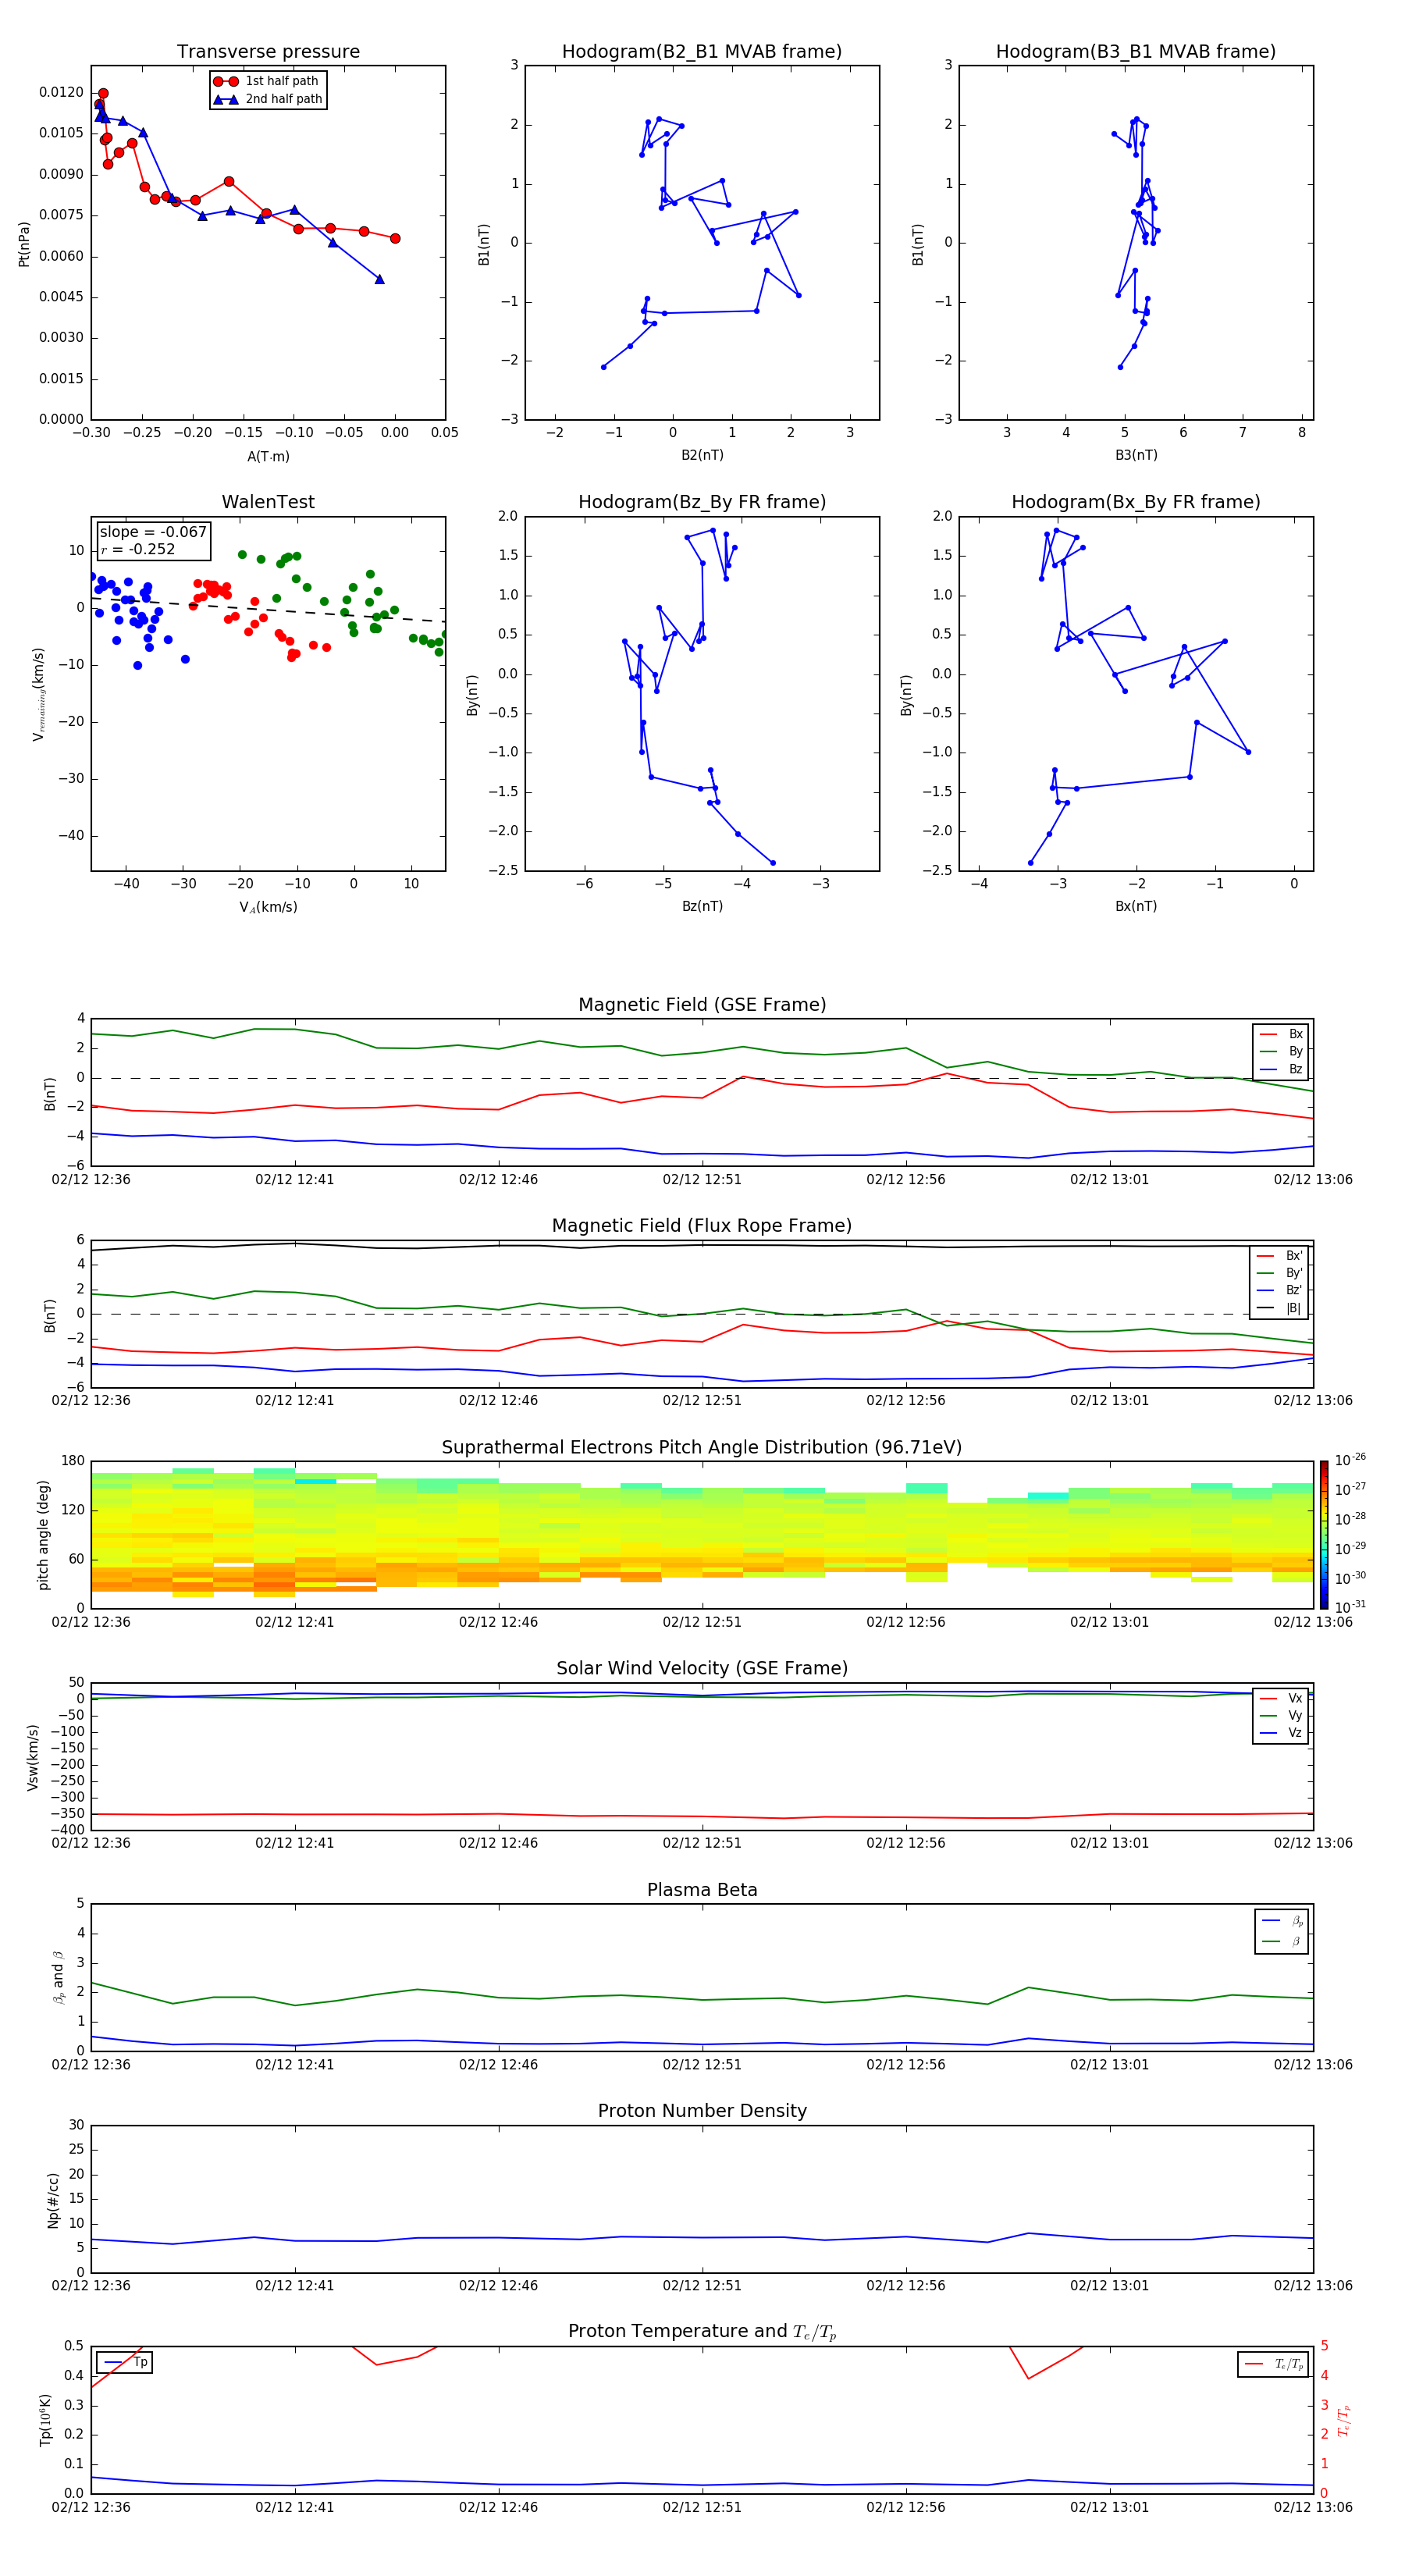Screen dimensions: 1405x2576
Task: Select 'Bz' in GSE magnetic field legend
Action: [1282, 1069]
